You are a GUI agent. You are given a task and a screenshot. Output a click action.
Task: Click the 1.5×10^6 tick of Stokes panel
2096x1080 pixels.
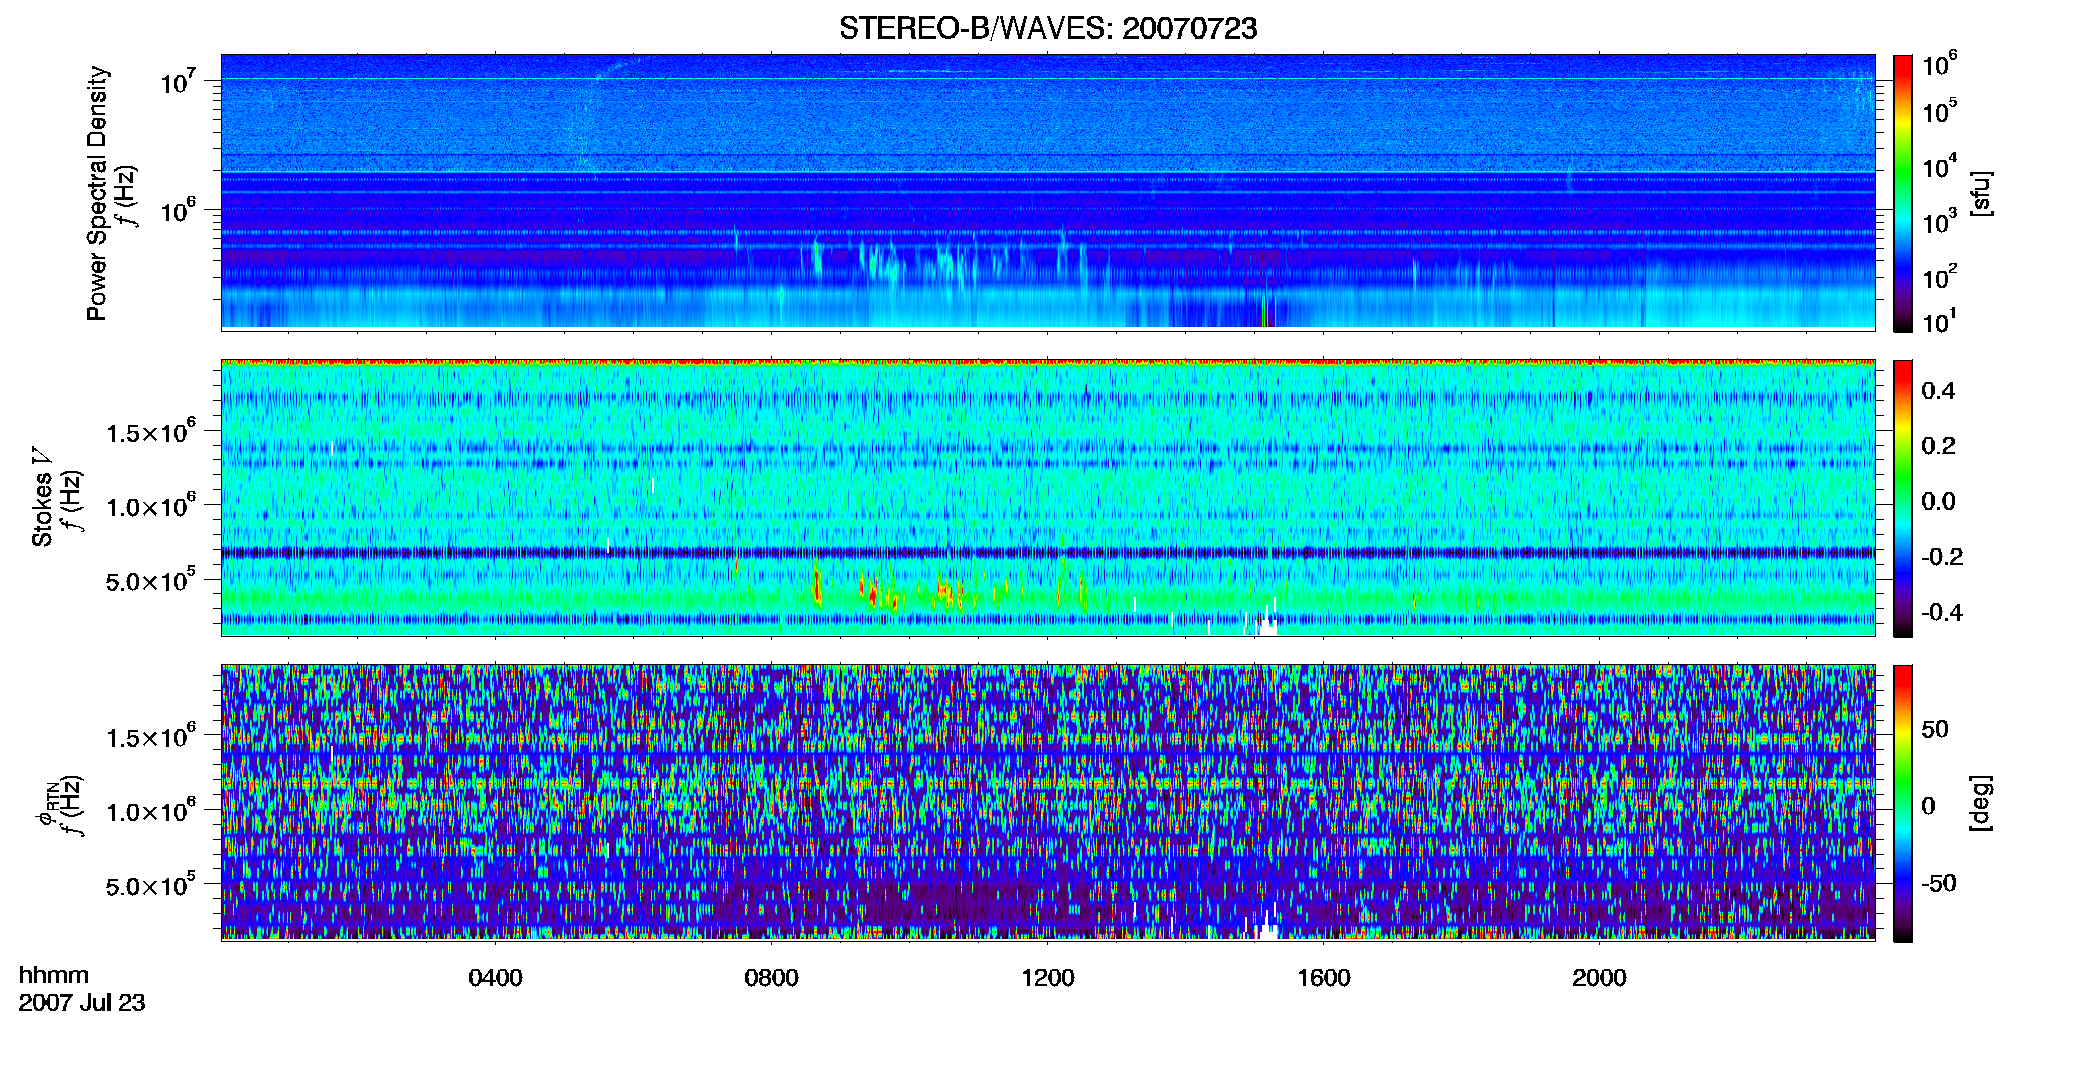click(x=150, y=431)
